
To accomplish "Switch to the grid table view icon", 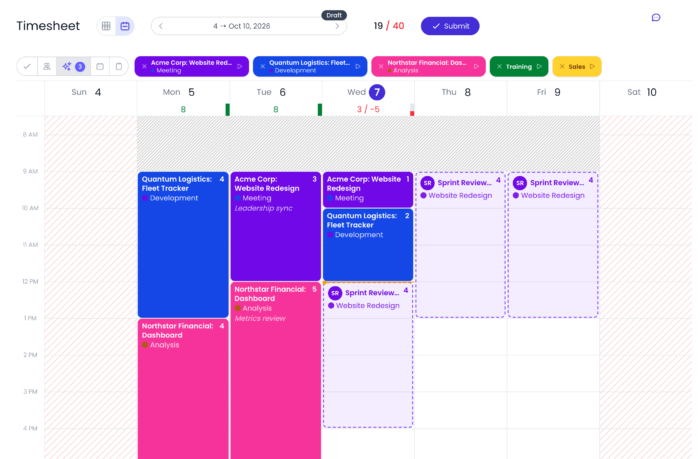I will (106, 26).
